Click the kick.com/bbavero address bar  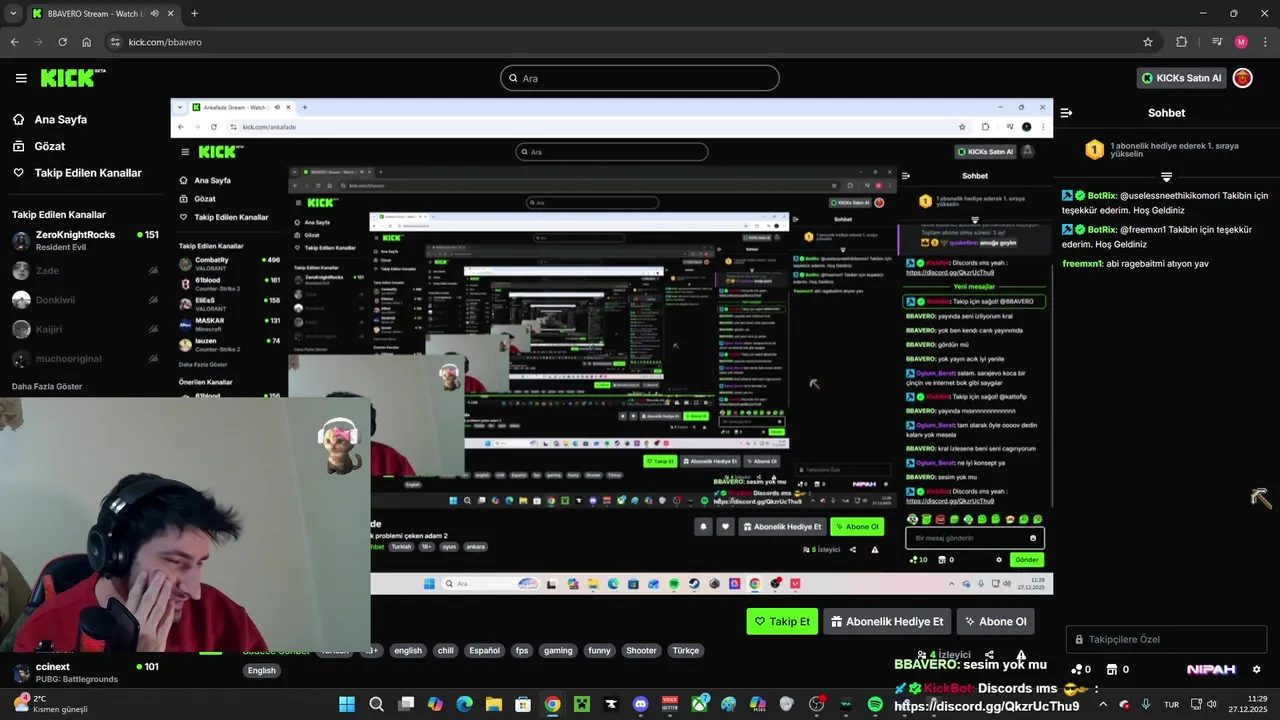coord(630,42)
